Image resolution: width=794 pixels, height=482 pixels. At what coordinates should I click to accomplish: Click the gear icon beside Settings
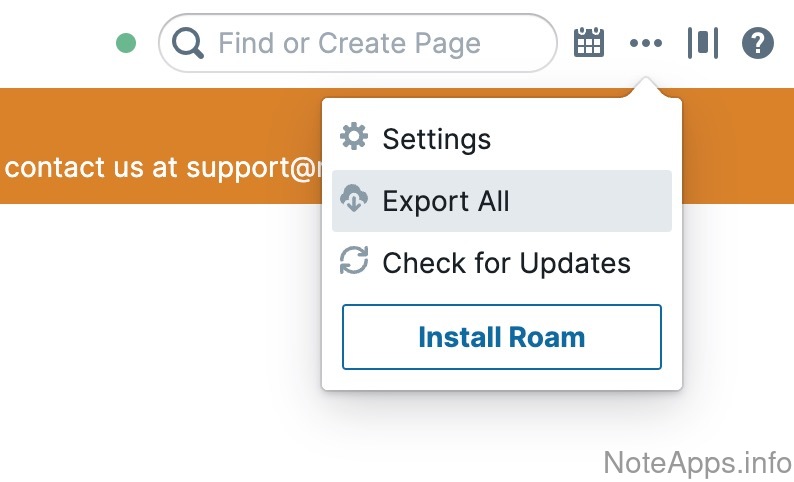point(354,137)
